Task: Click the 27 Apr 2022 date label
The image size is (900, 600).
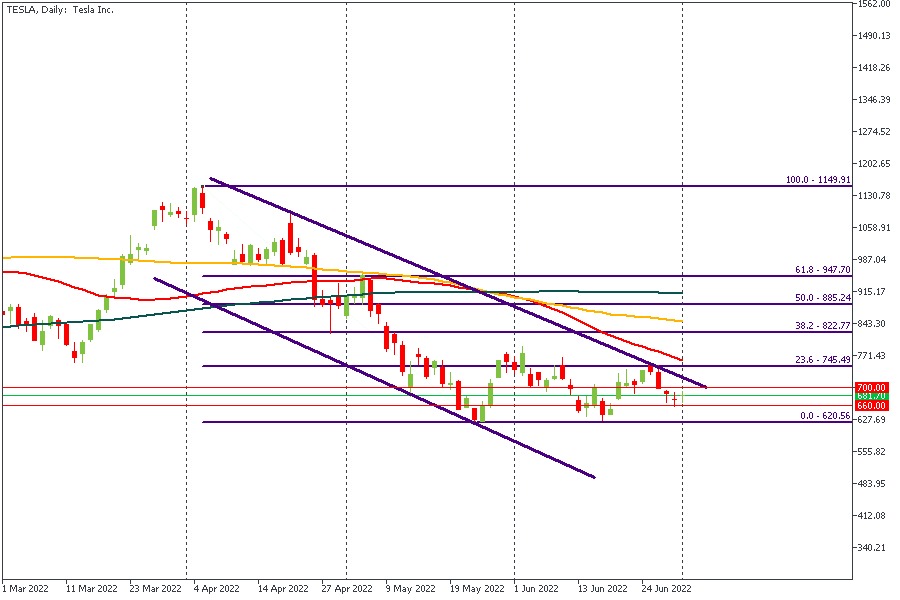Action: click(346, 589)
